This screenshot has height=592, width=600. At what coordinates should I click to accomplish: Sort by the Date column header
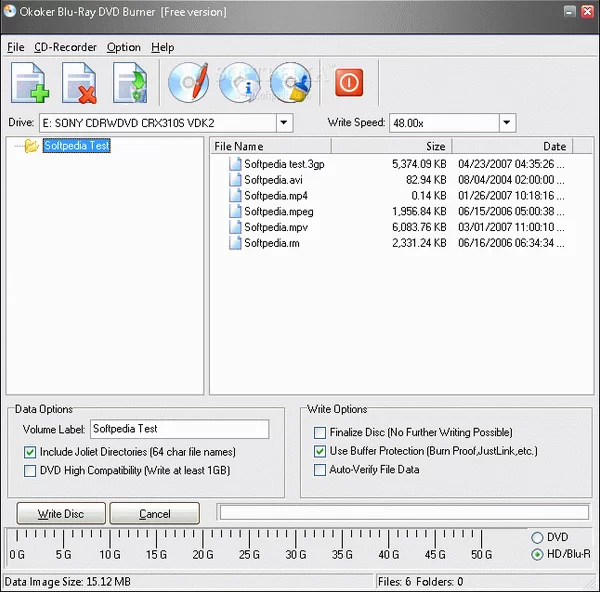[x=512, y=147]
